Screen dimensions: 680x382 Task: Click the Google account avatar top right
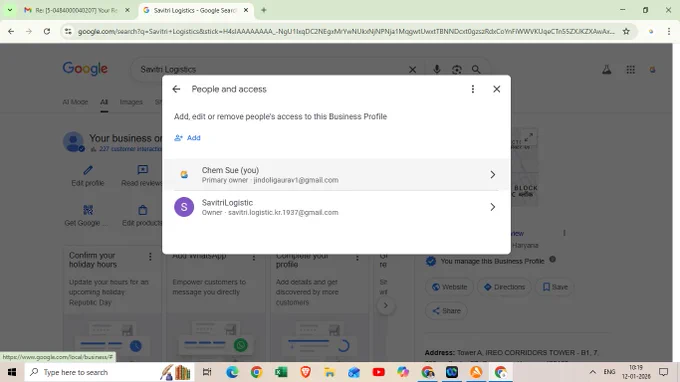[x=652, y=69]
